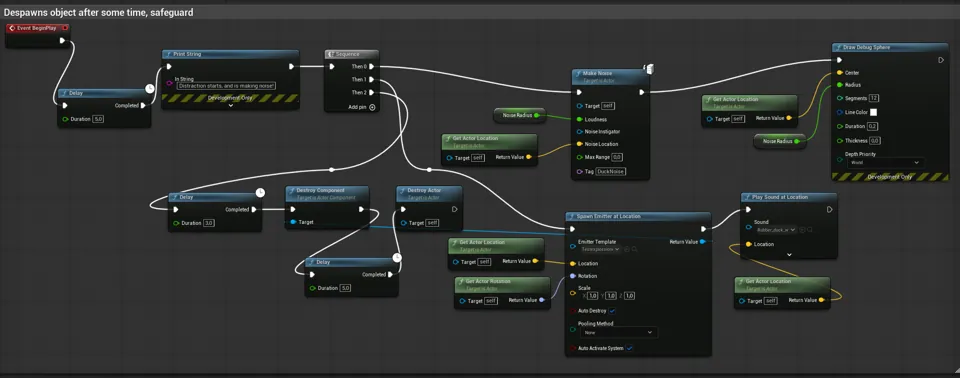960x378 pixels.
Task: Click the browse magnifier beside Emitter Template
Action: 635,249
